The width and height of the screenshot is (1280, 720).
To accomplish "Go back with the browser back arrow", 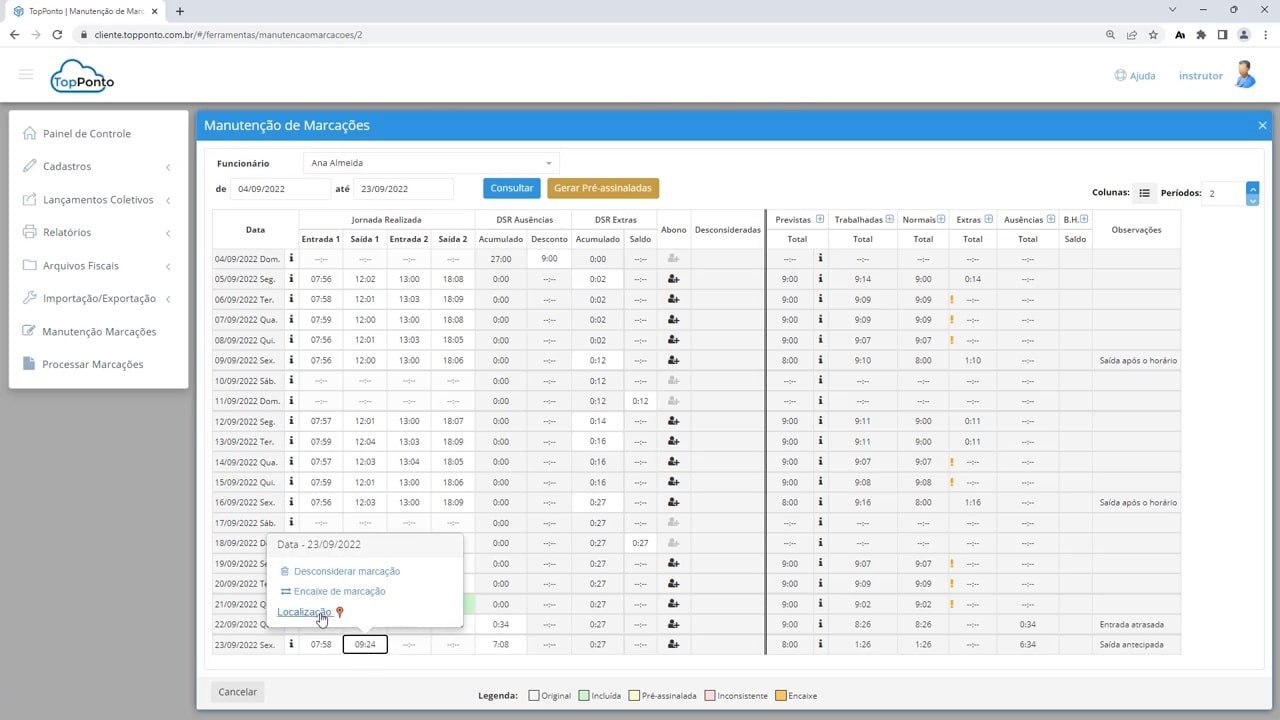I will pos(14,34).
